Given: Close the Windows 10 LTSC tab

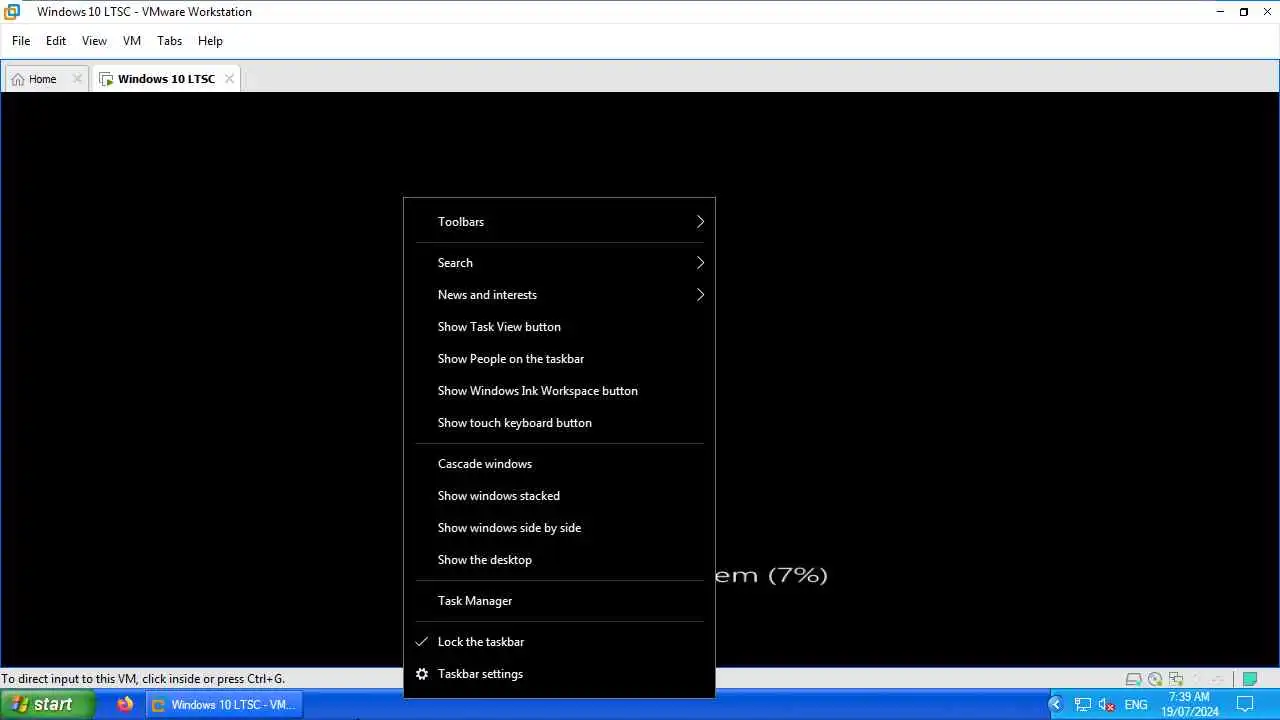Looking at the screenshot, I should [229, 79].
